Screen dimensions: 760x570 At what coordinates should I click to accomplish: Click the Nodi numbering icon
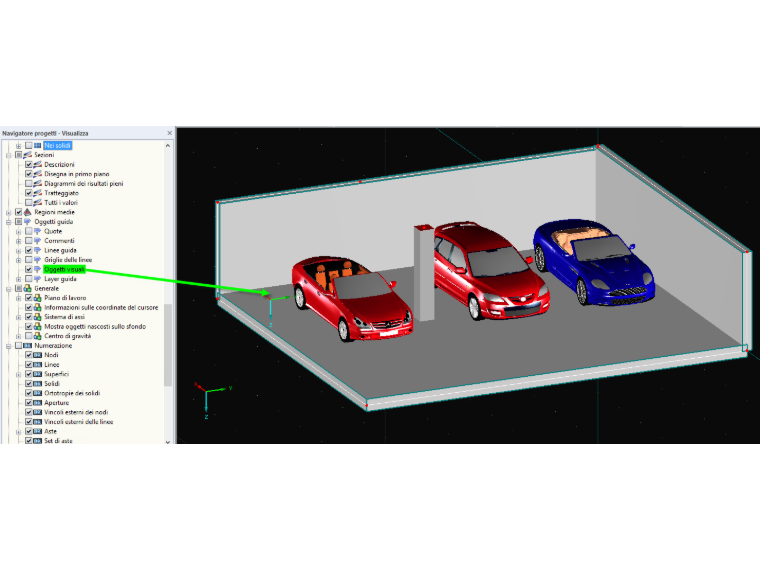[37, 355]
